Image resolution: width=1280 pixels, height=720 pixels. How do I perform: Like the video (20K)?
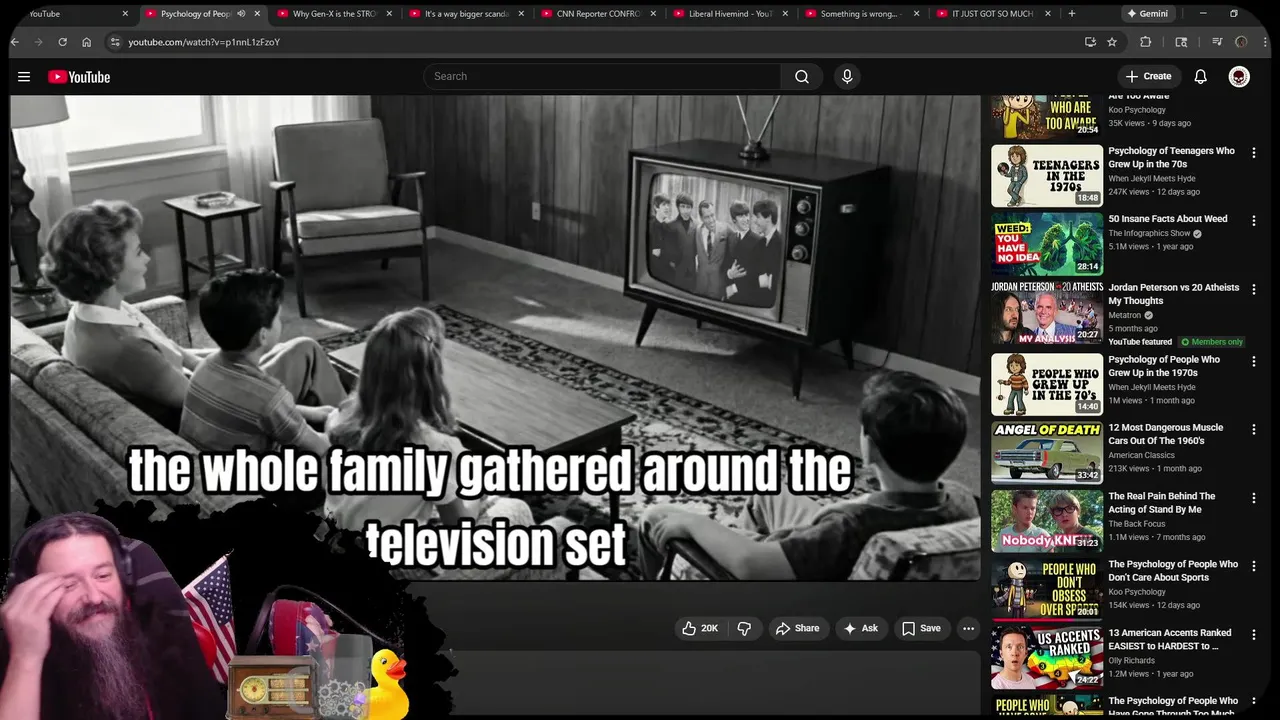(x=700, y=628)
